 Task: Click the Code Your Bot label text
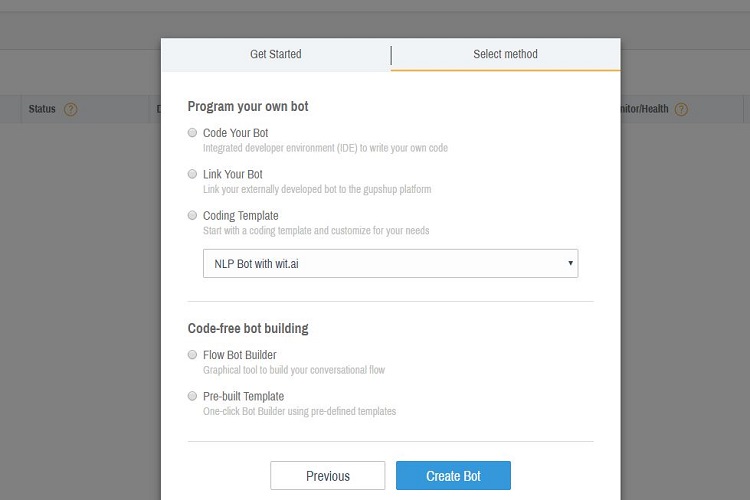[235, 133]
